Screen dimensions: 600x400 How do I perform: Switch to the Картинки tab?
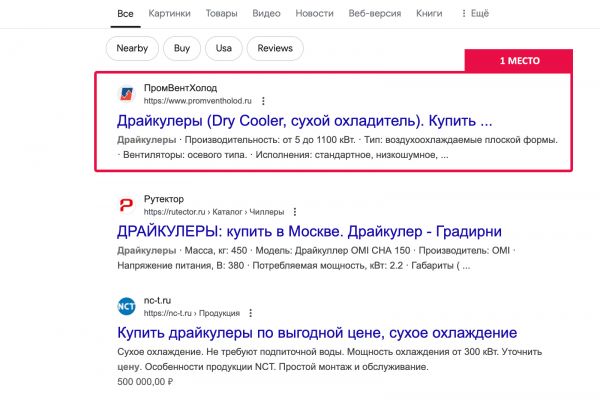point(170,13)
